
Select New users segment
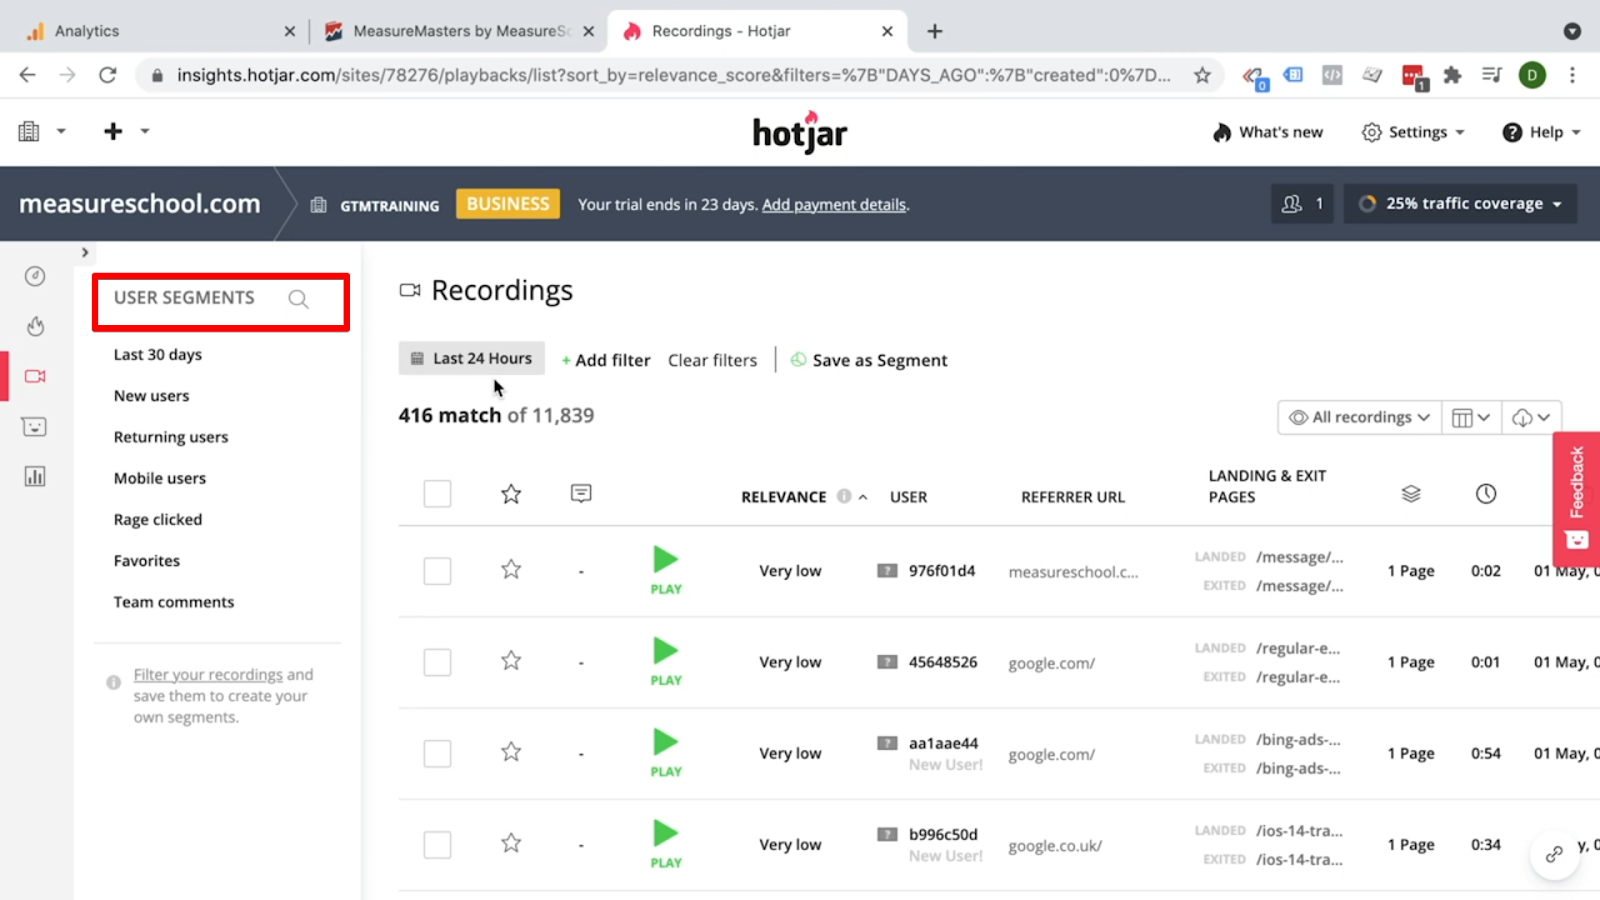[x=151, y=396]
